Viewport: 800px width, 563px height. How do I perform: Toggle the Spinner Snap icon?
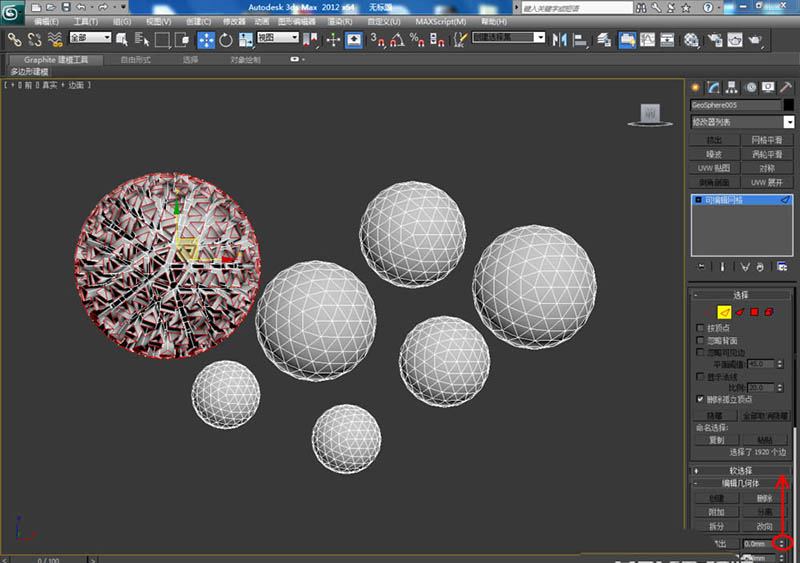437,40
